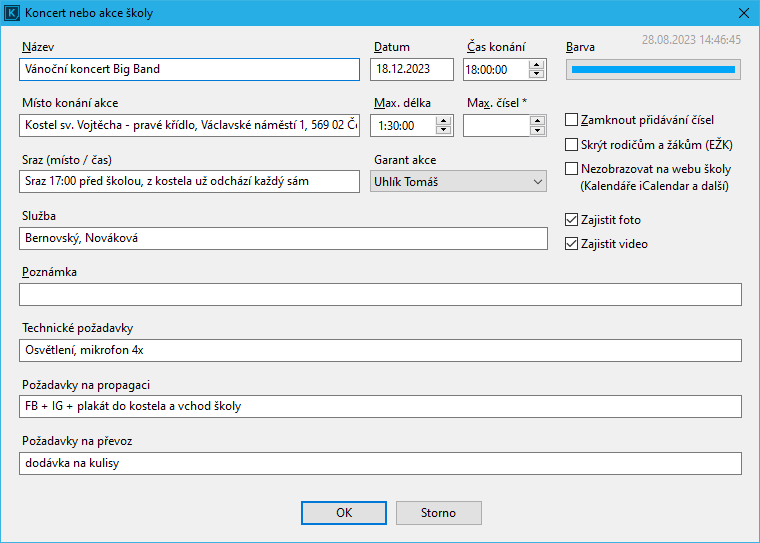This screenshot has width=760, height=543.
Task: Click the Název text field
Action: pos(189,70)
